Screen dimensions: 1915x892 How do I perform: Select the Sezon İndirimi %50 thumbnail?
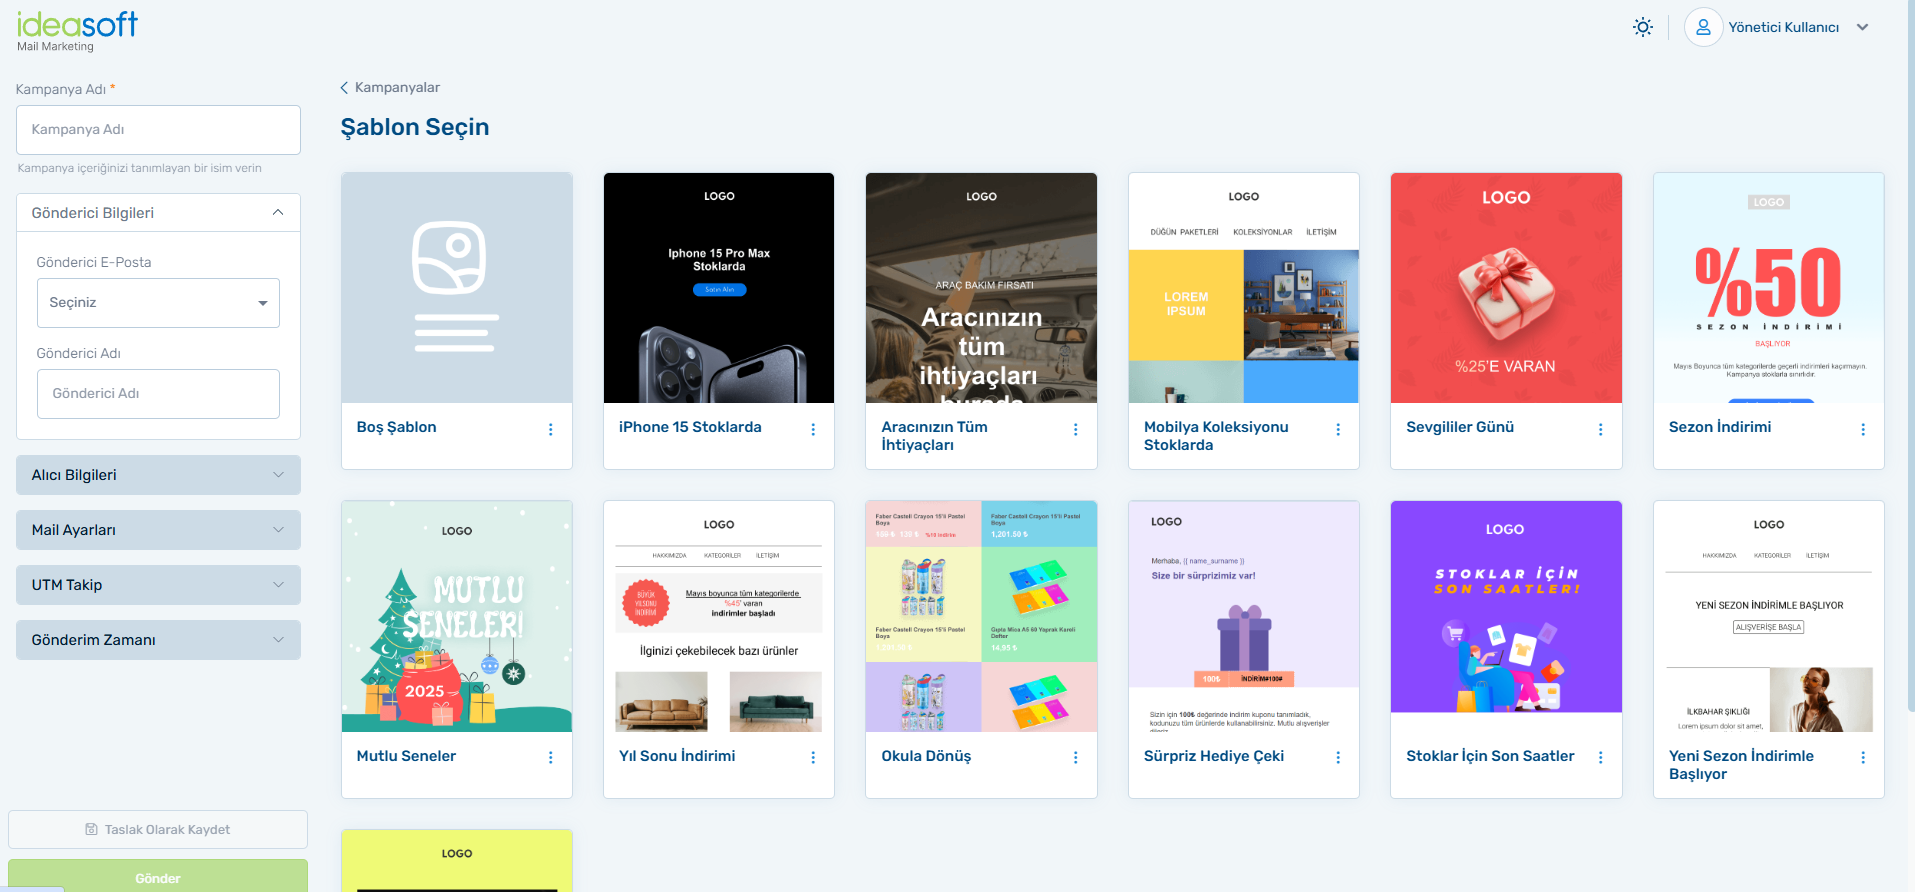tap(1769, 288)
